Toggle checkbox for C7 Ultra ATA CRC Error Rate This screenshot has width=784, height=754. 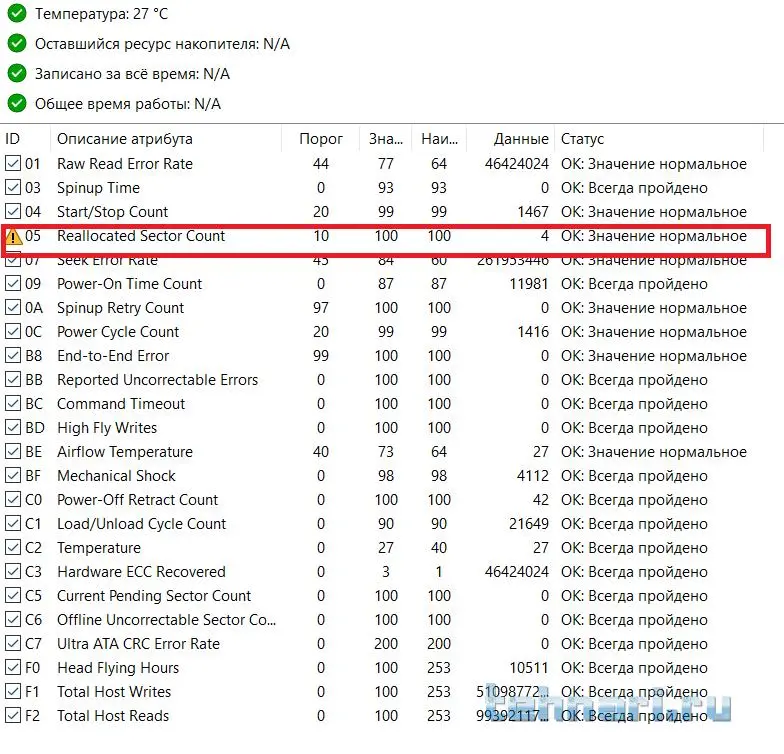pyautogui.click(x=12, y=644)
